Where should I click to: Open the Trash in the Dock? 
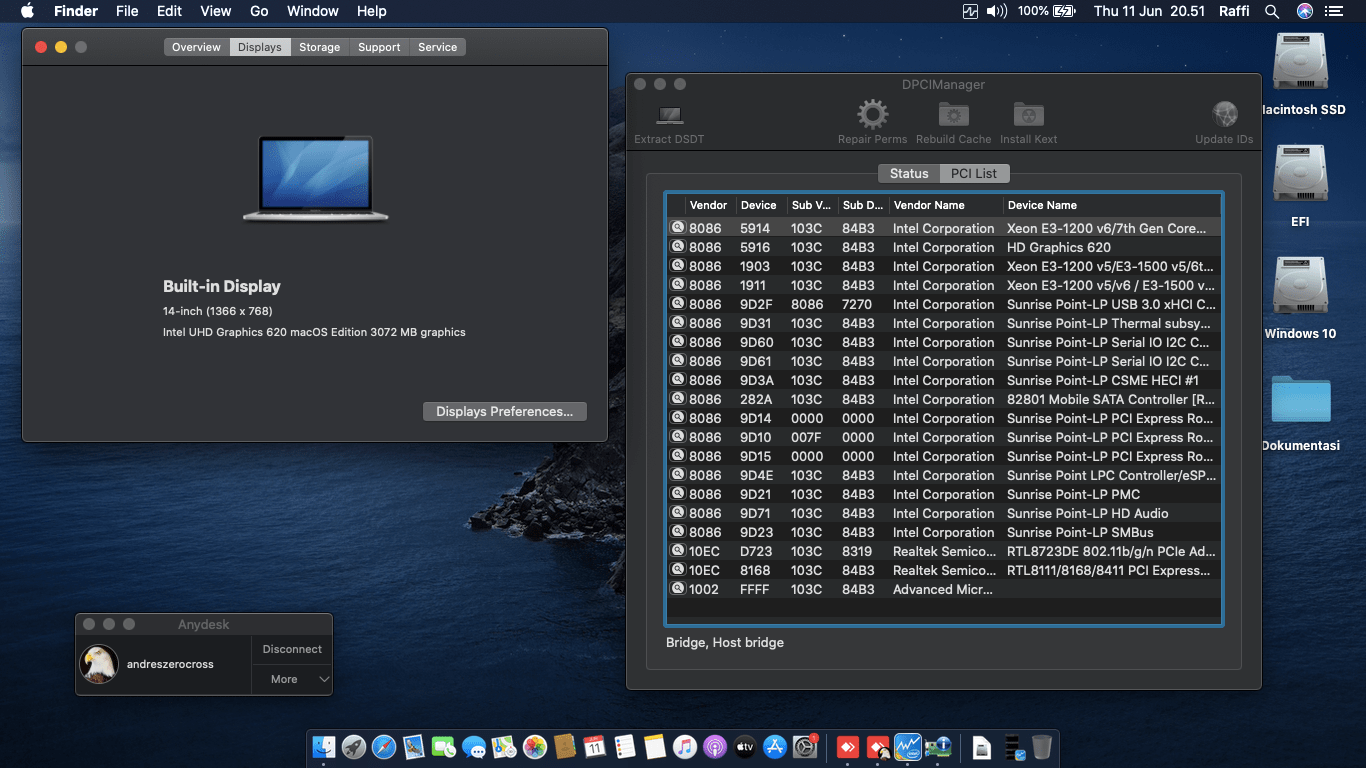coord(1041,747)
